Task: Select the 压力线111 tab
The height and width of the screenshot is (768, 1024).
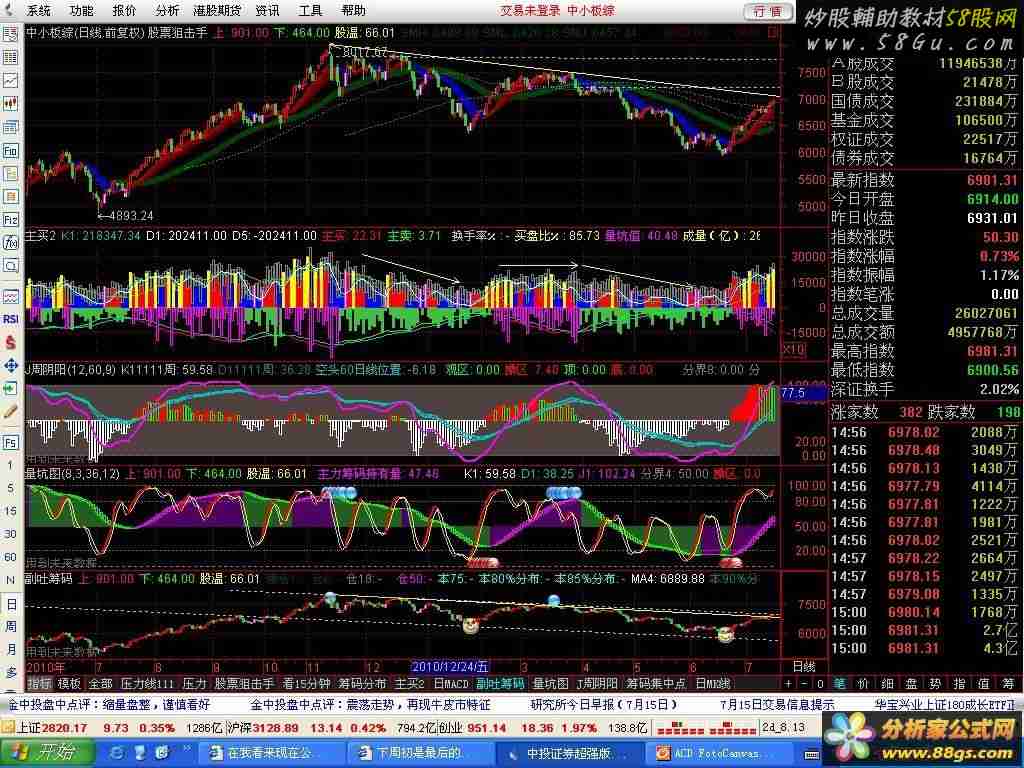Action: 147,684
